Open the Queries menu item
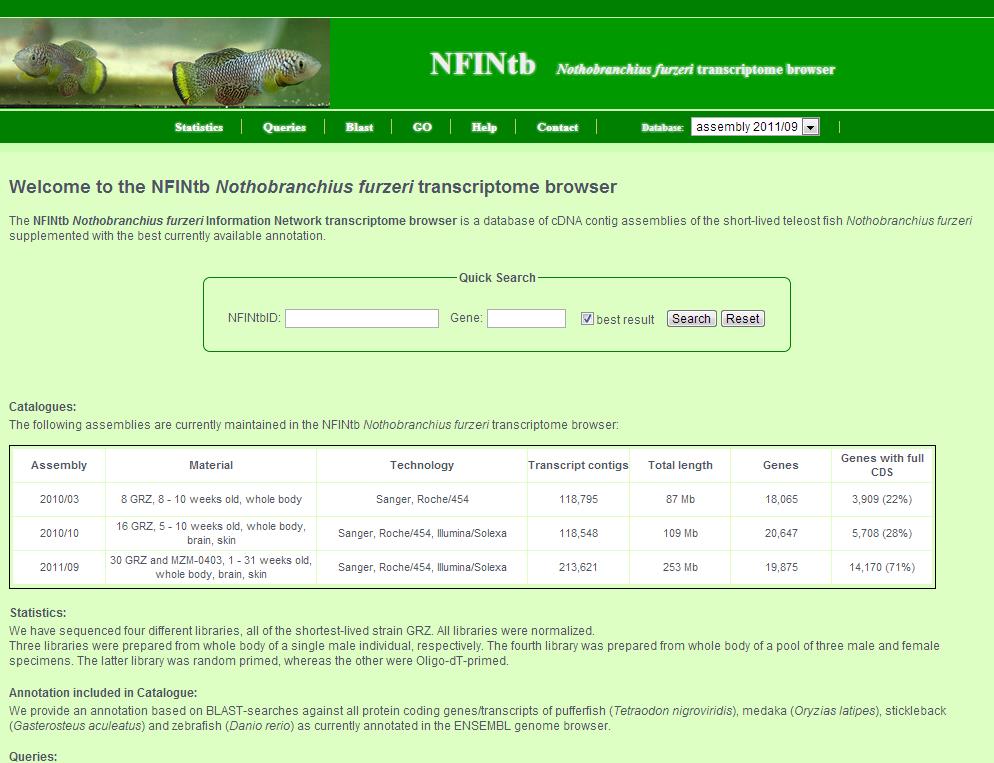 click(x=284, y=127)
